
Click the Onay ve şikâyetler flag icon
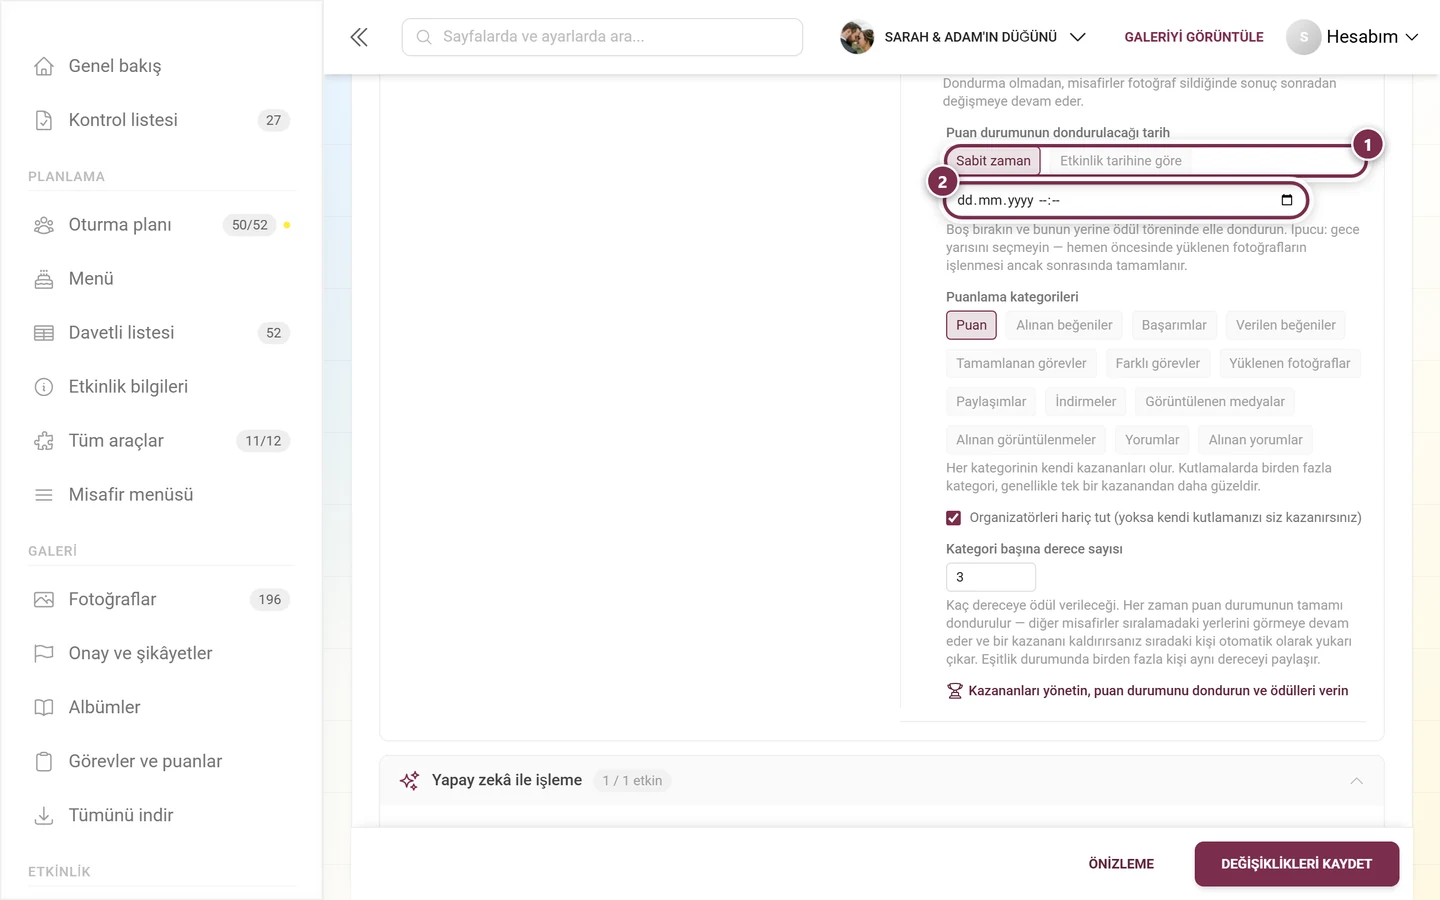pyautogui.click(x=44, y=654)
